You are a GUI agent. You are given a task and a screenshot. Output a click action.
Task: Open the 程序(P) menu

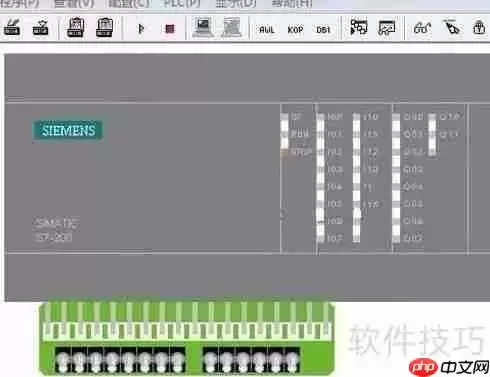pos(20,4)
